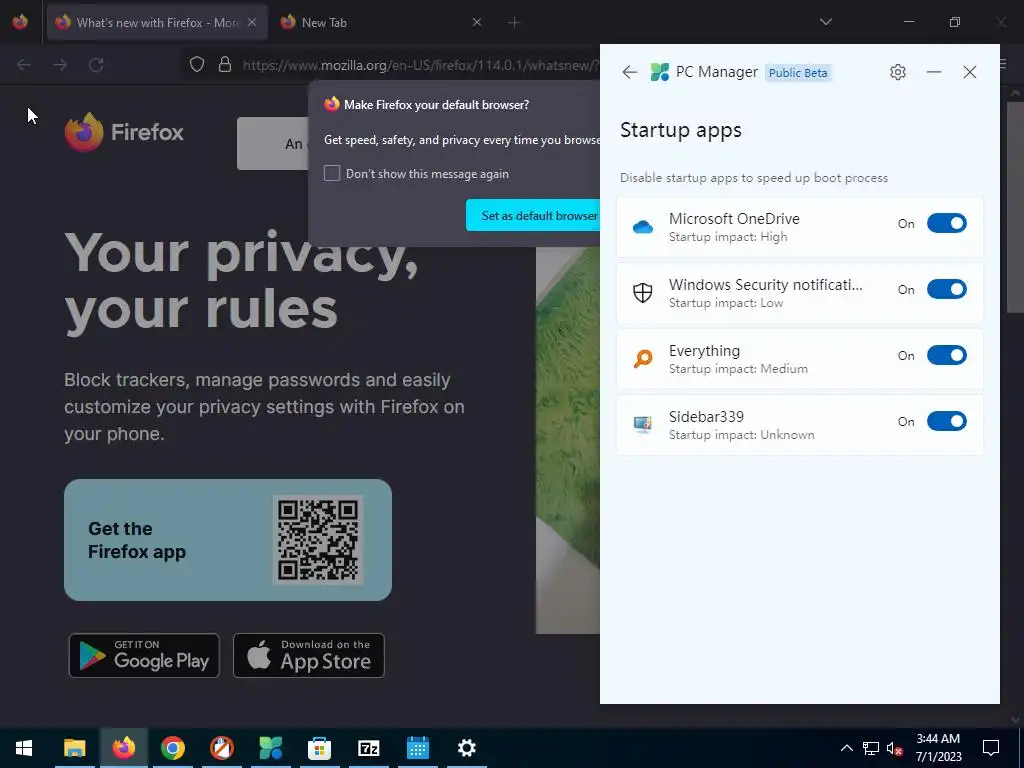The width and height of the screenshot is (1024, 768).
Task: Click "Windows Security notificati..." name
Action: 765,285
